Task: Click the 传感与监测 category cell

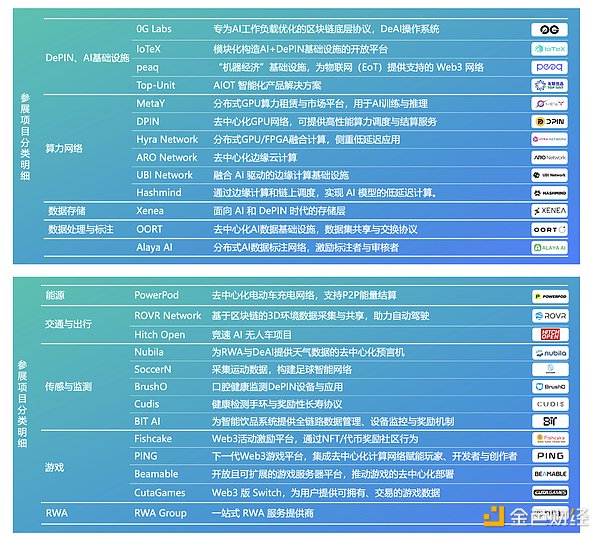Action: click(69, 387)
